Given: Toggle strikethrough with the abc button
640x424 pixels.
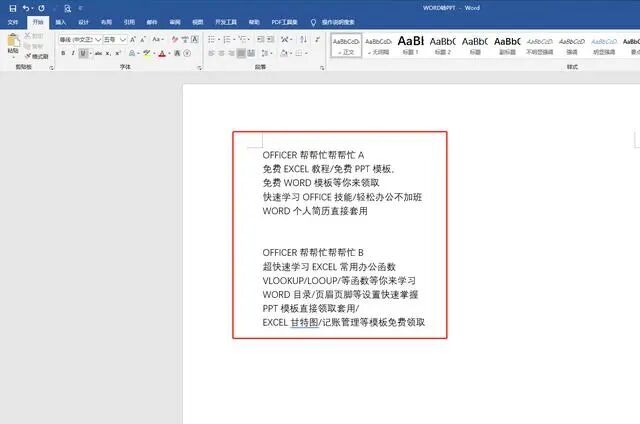Looking at the screenshot, I should coord(98,53).
